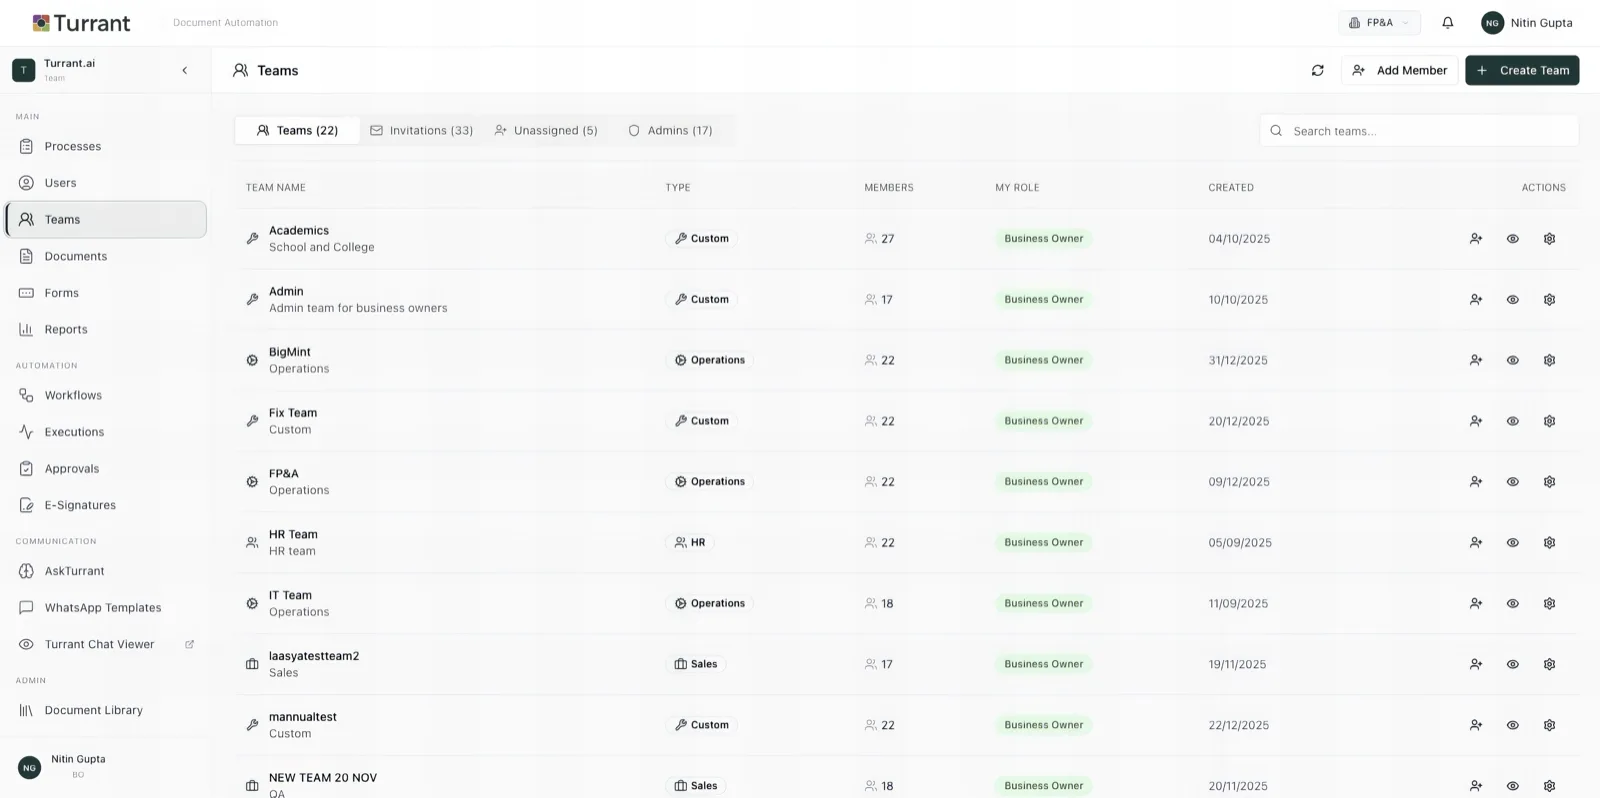
Task: Open Nitin Gupta profile menu in header
Action: click(1527, 23)
